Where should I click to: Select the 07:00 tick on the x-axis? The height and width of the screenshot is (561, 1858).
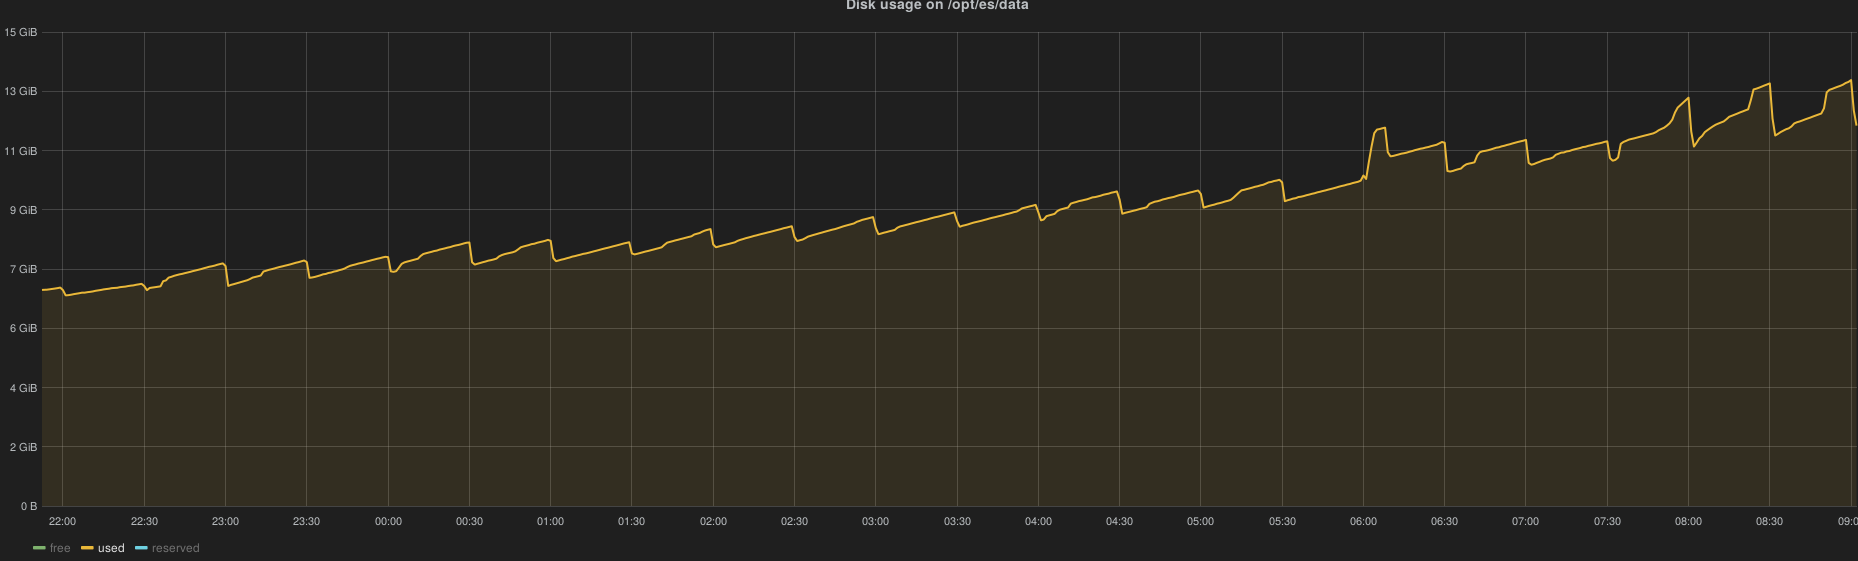pyautogui.click(x=1525, y=521)
